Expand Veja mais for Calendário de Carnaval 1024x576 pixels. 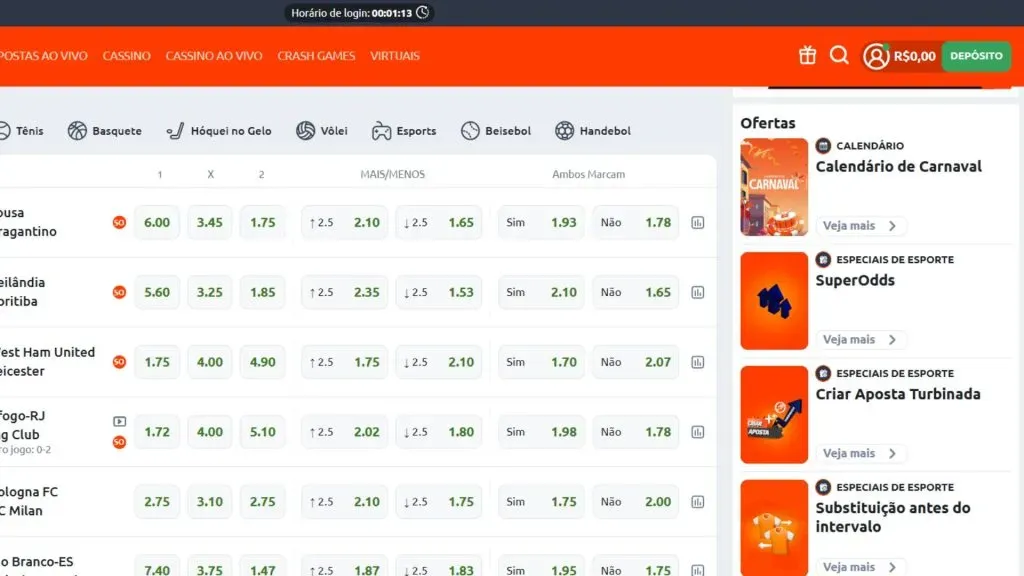(860, 226)
